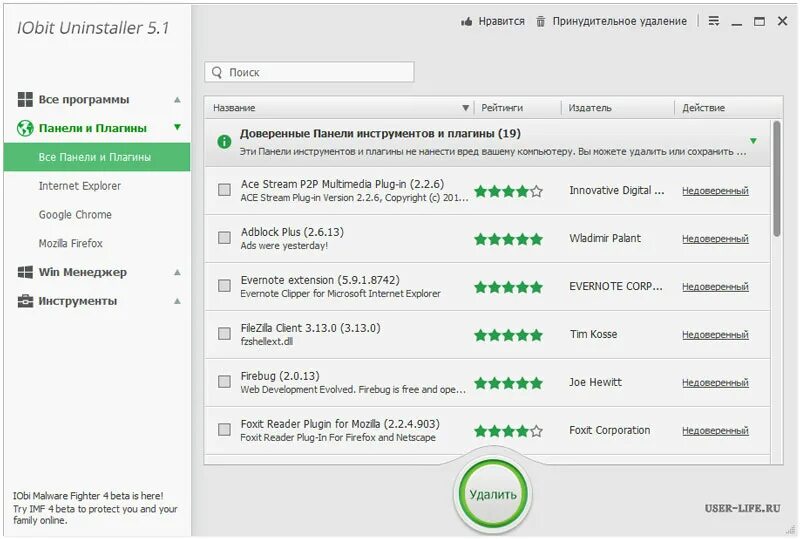Click star rating of FileZilla Client
The width and height of the screenshot is (800, 539).
[x=508, y=335]
